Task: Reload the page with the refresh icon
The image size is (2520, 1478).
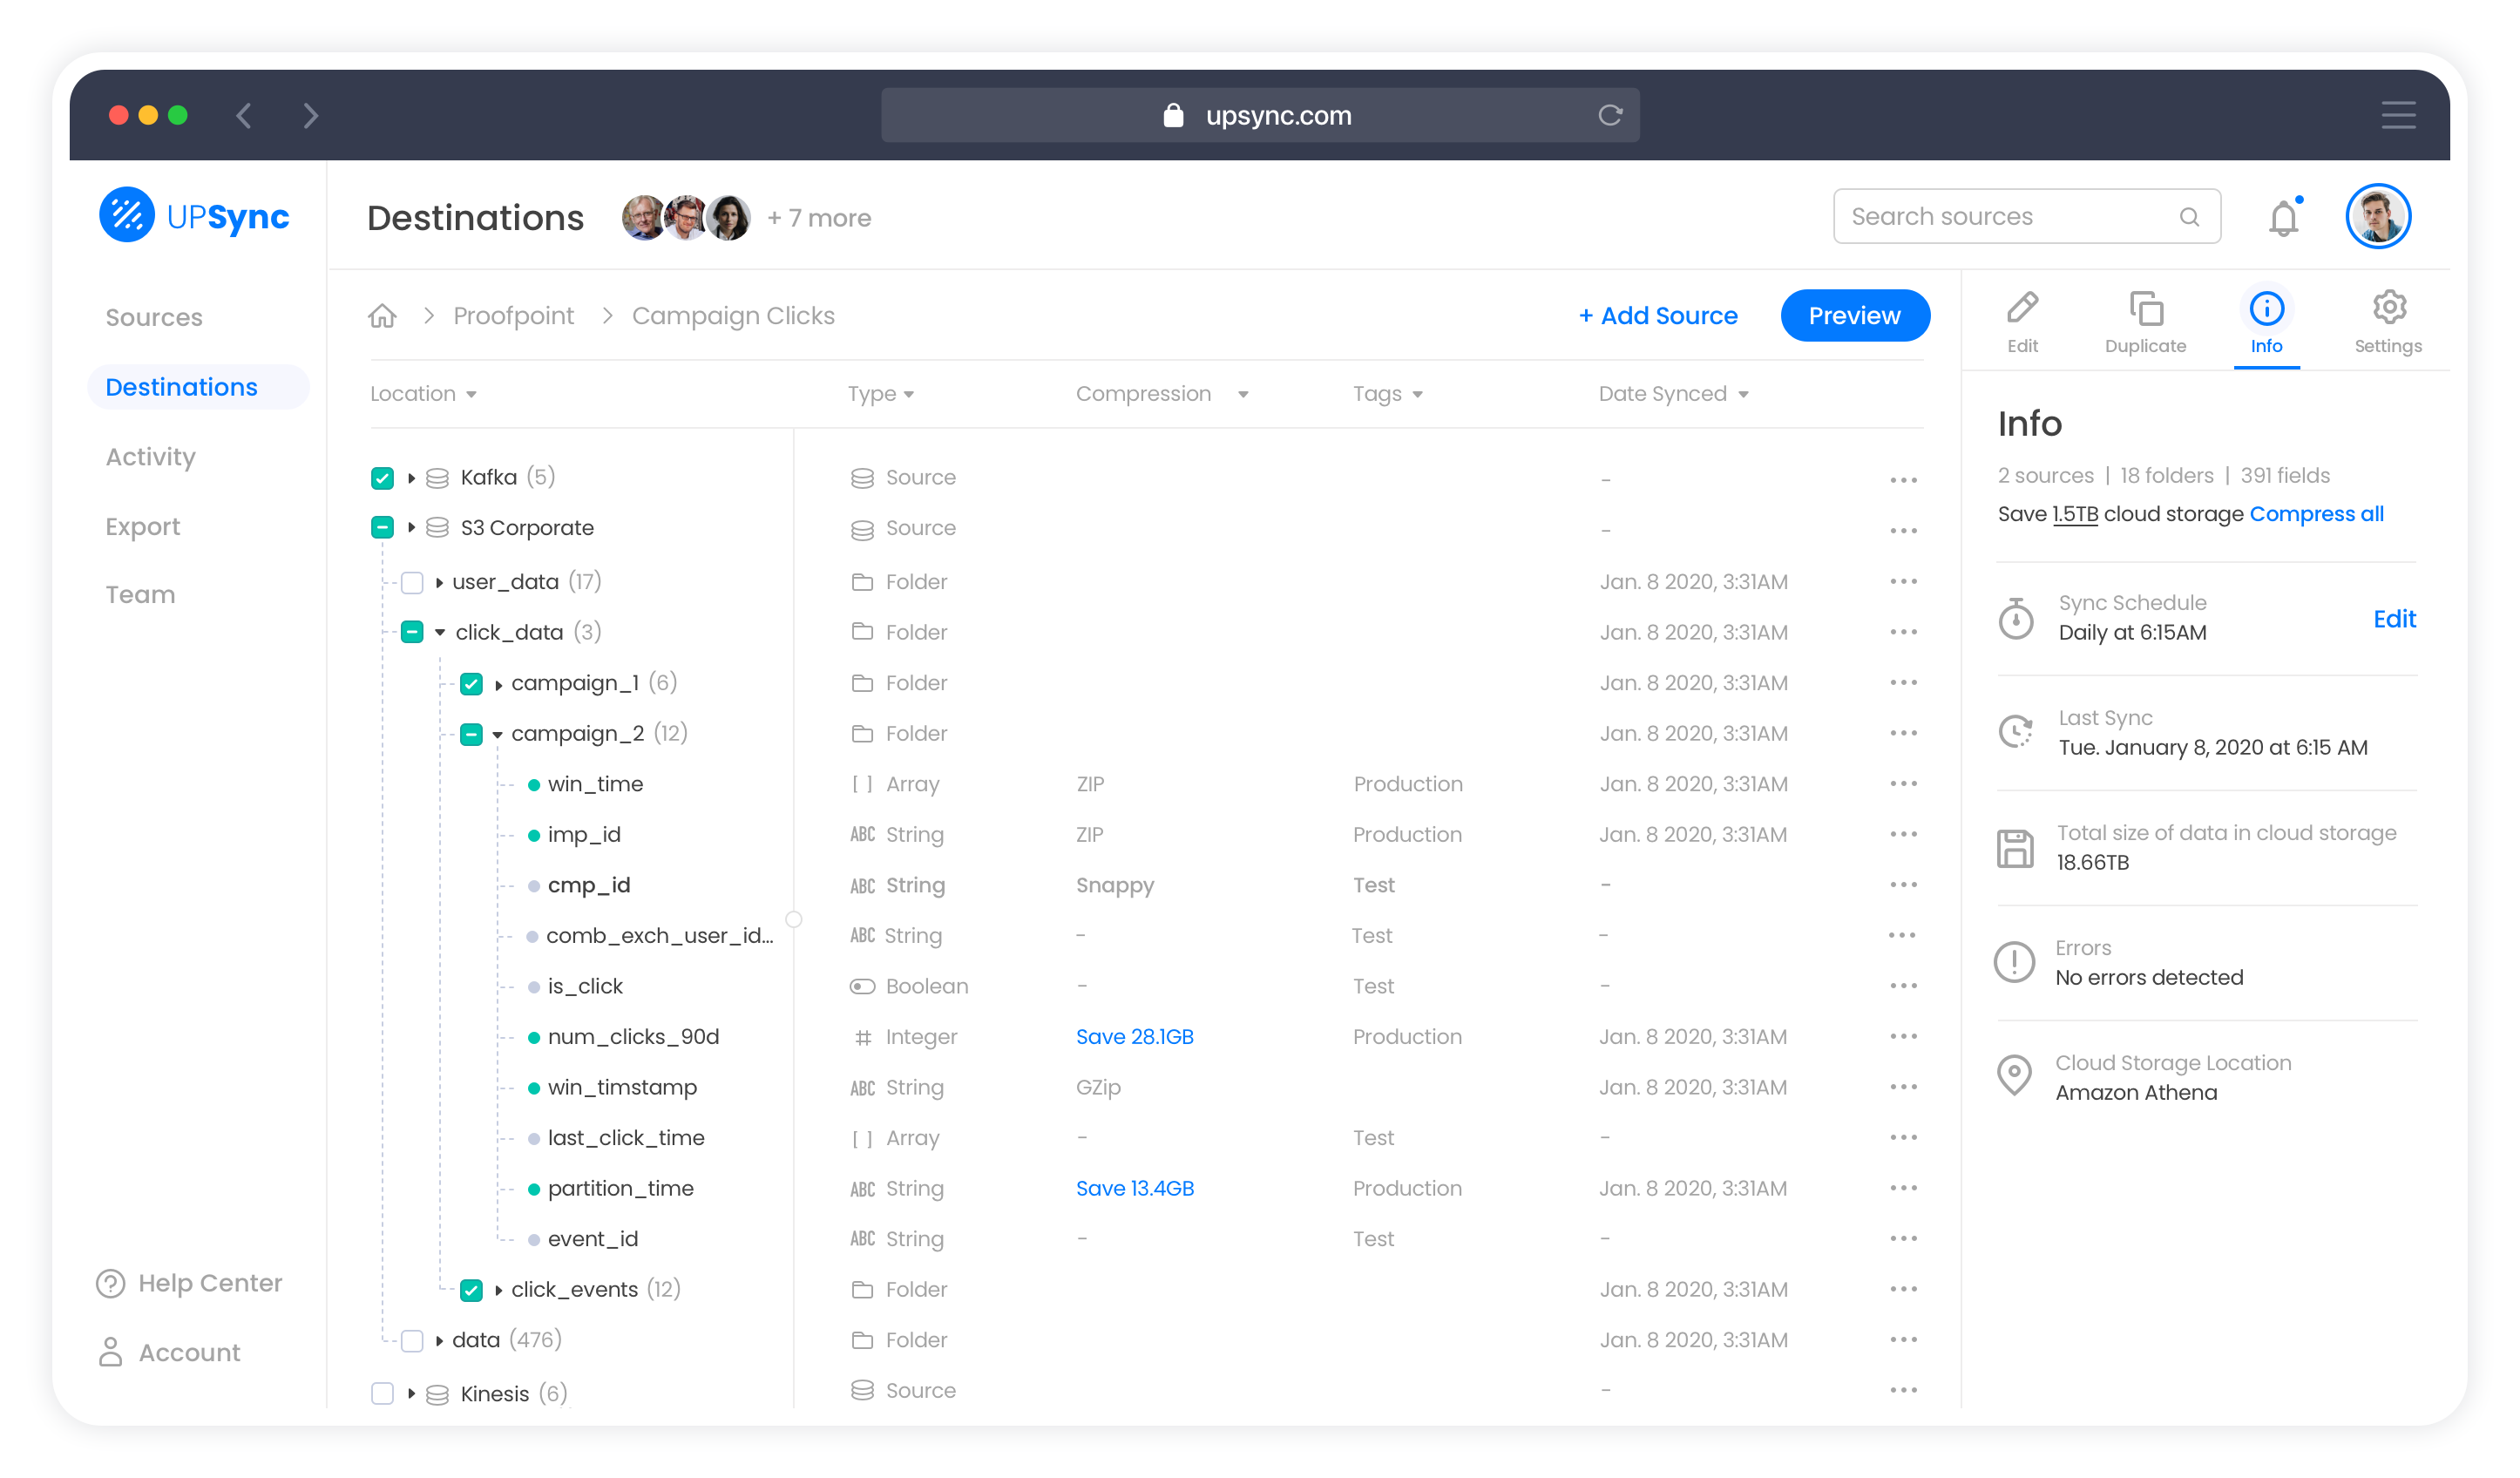Action: (1609, 115)
